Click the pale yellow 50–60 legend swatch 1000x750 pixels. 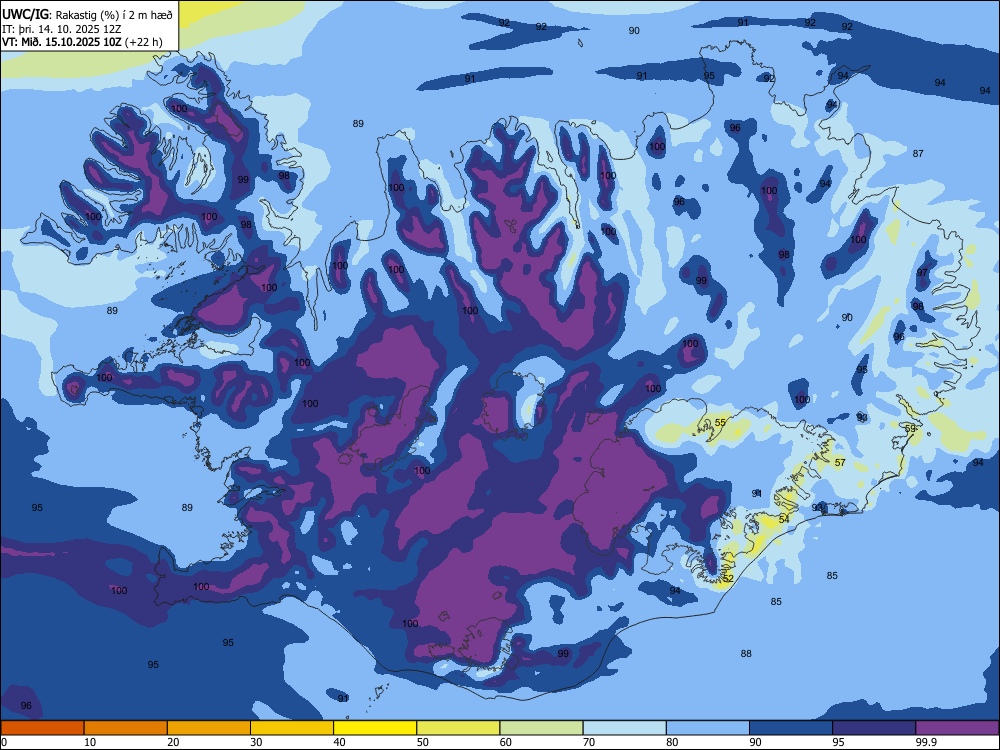pyautogui.click(x=458, y=728)
